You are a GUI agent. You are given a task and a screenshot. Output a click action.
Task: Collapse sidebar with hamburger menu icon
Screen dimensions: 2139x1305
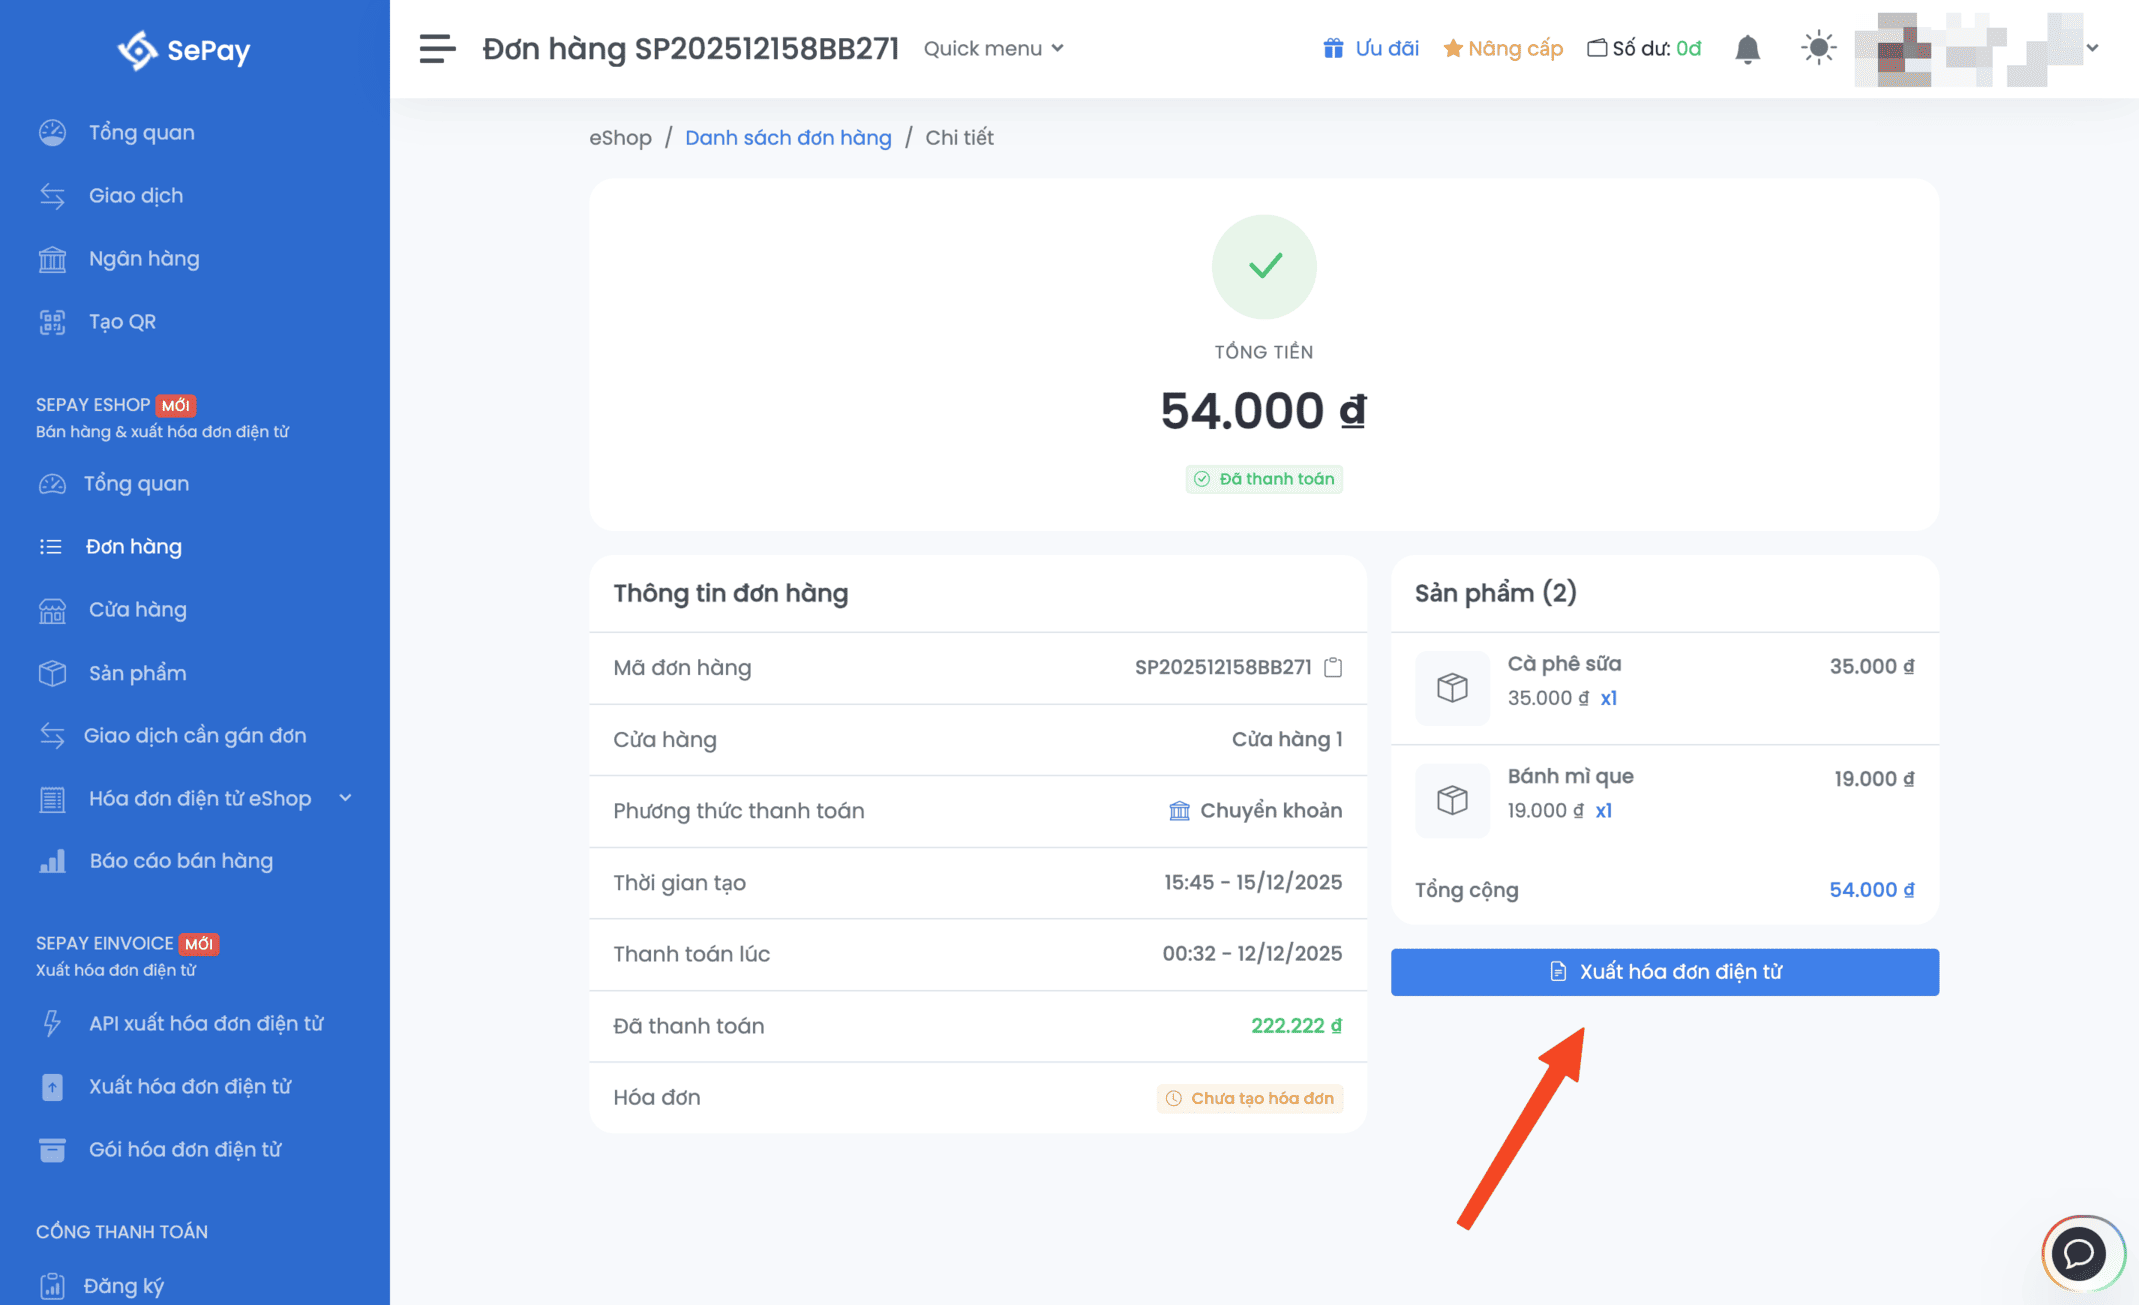[437, 48]
